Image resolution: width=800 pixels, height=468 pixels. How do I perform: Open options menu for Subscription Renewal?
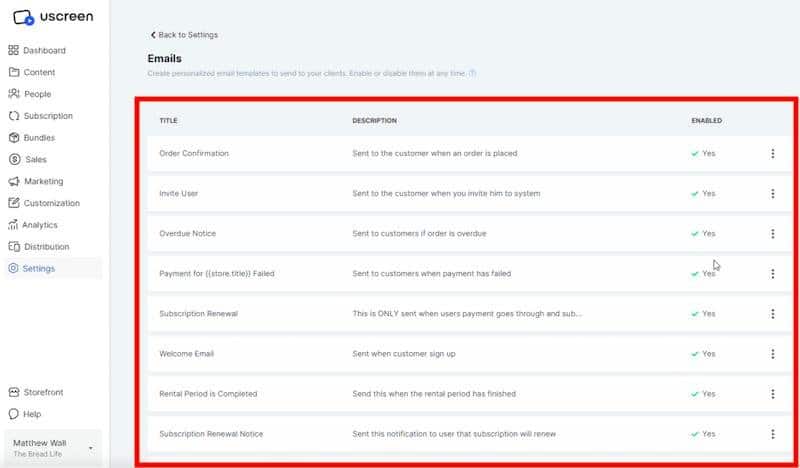pyautogui.click(x=772, y=313)
